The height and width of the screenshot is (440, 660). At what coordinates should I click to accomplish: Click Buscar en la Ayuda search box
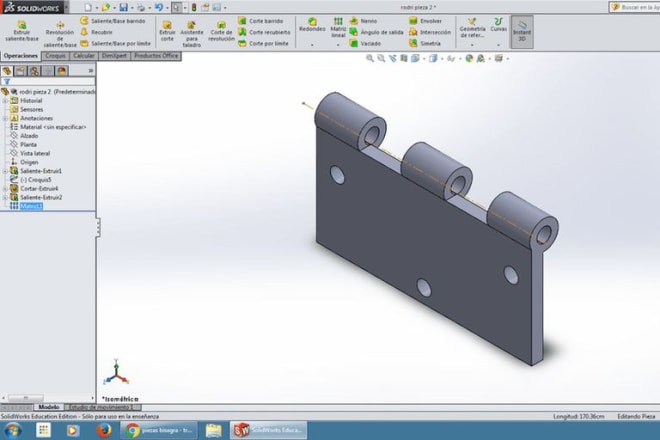(x=635, y=7)
